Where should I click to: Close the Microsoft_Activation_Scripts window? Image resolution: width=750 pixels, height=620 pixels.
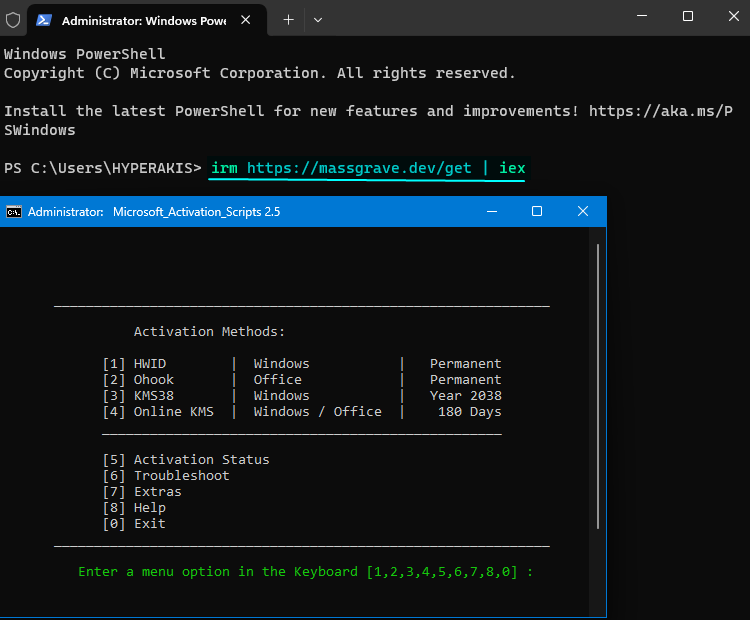pos(583,211)
